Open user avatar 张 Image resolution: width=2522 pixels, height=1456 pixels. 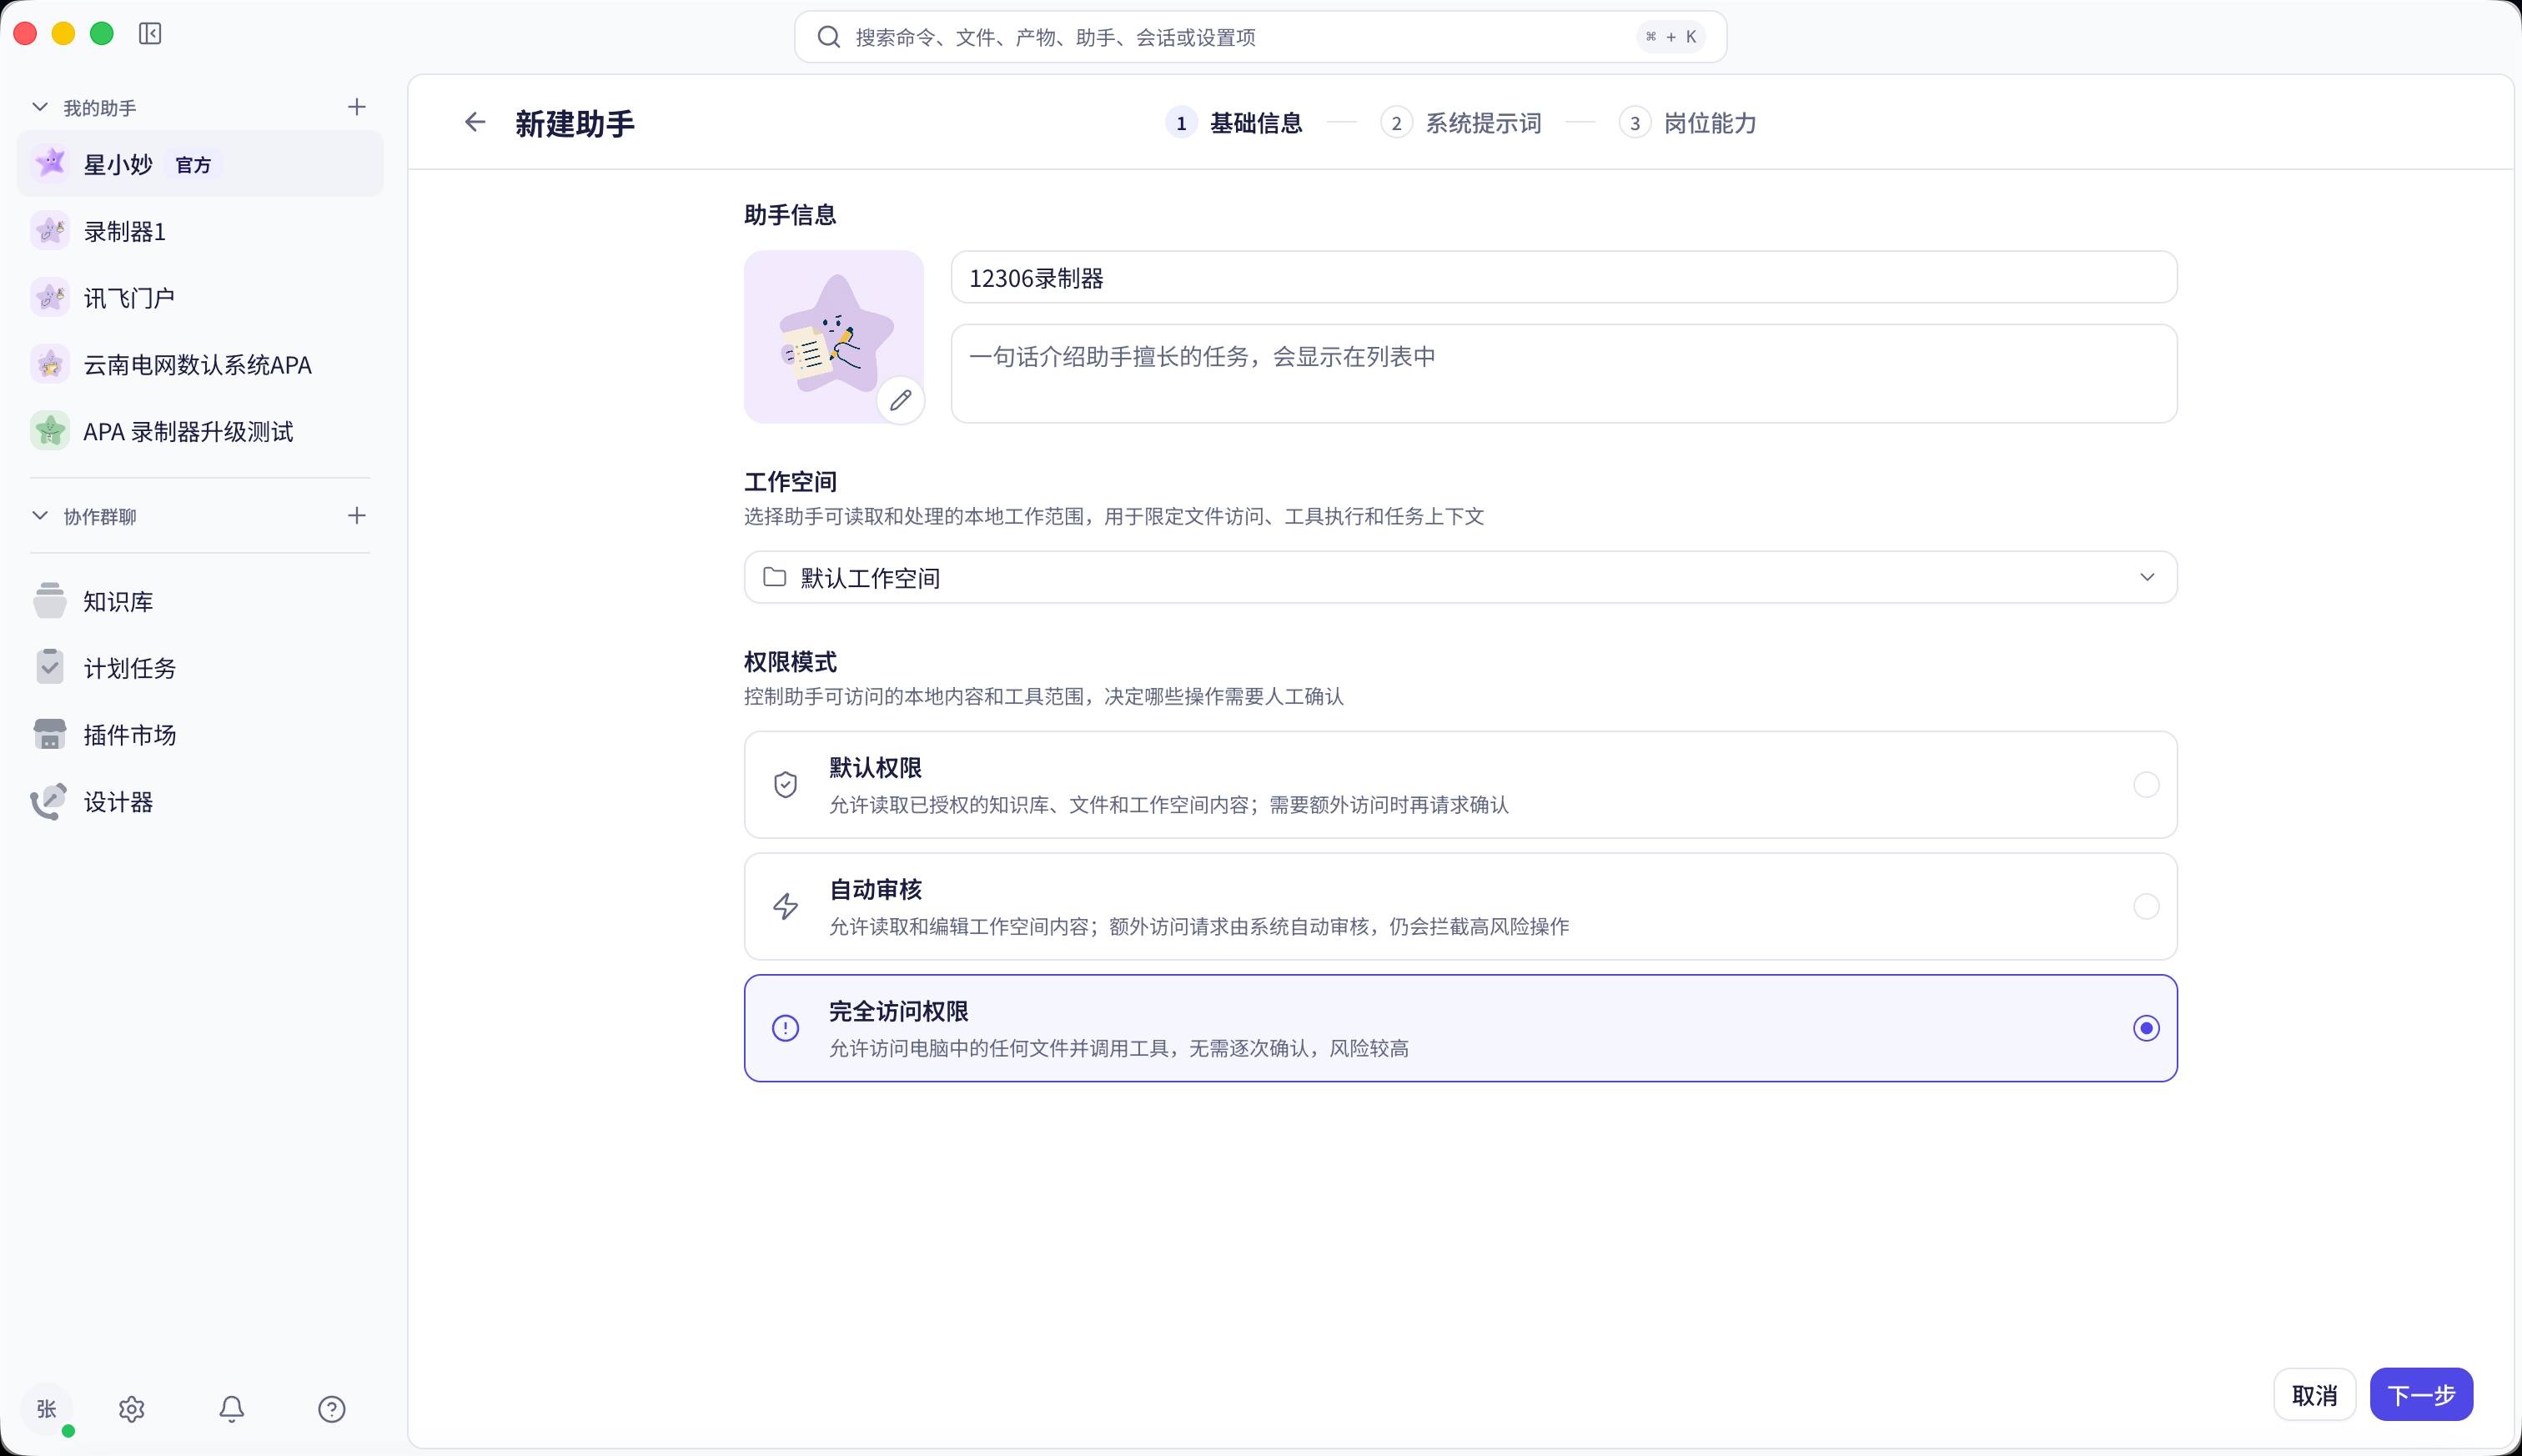coord(47,1409)
